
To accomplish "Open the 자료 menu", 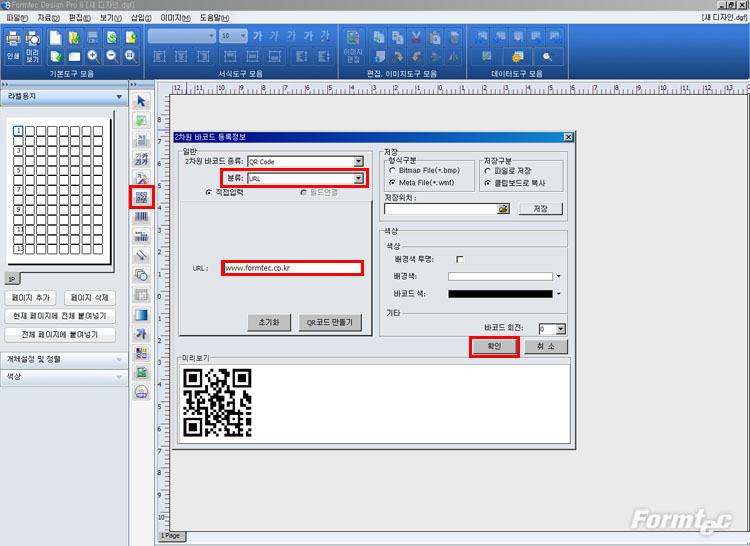I will pos(48,18).
